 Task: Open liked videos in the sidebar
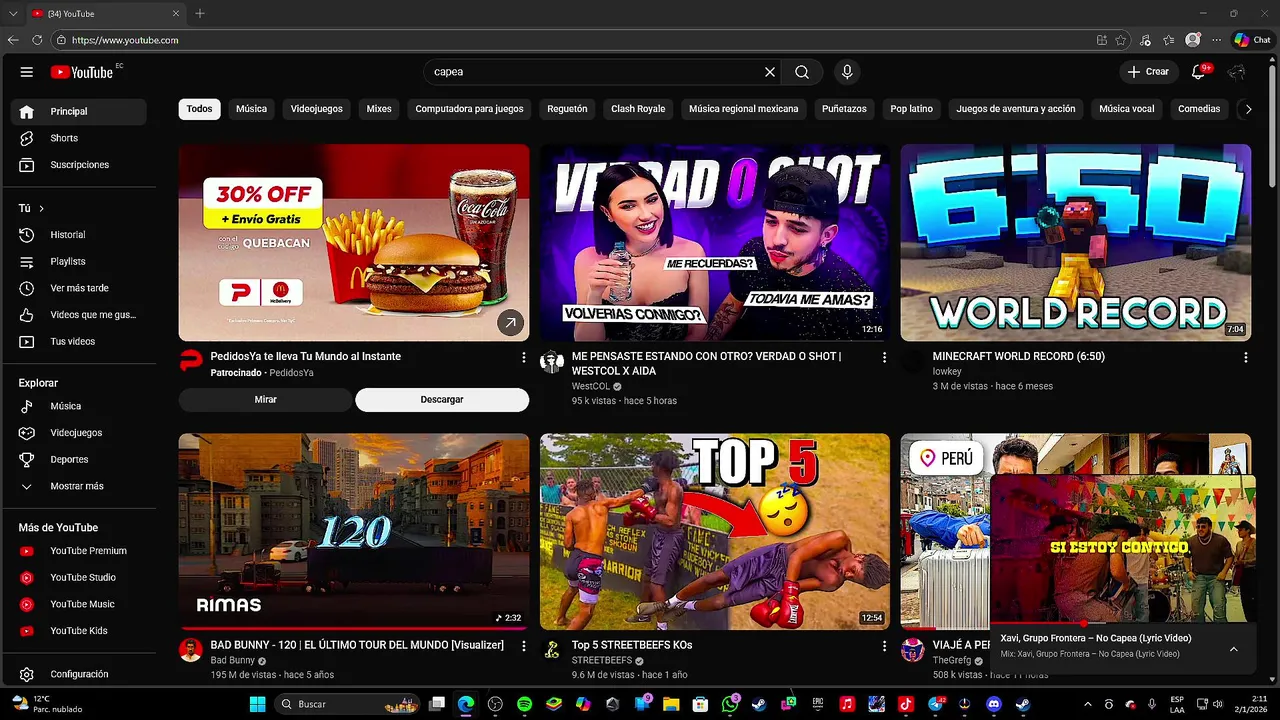coord(80,315)
